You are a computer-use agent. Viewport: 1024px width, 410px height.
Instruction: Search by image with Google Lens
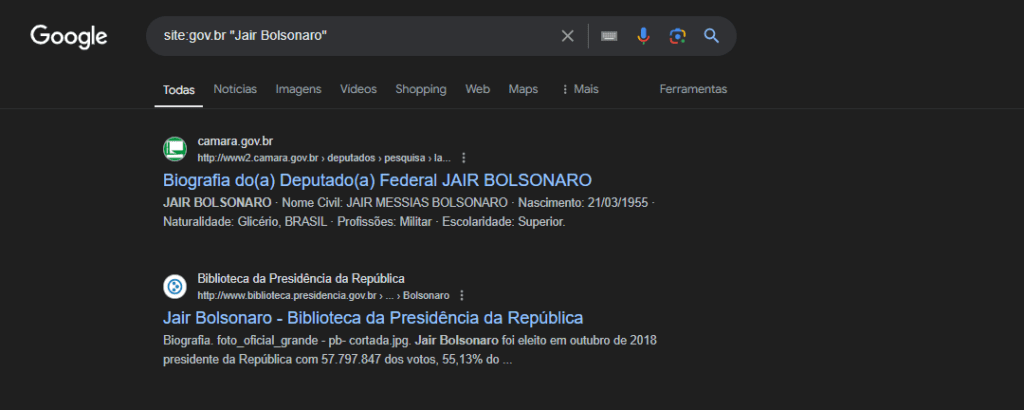tap(677, 36)
